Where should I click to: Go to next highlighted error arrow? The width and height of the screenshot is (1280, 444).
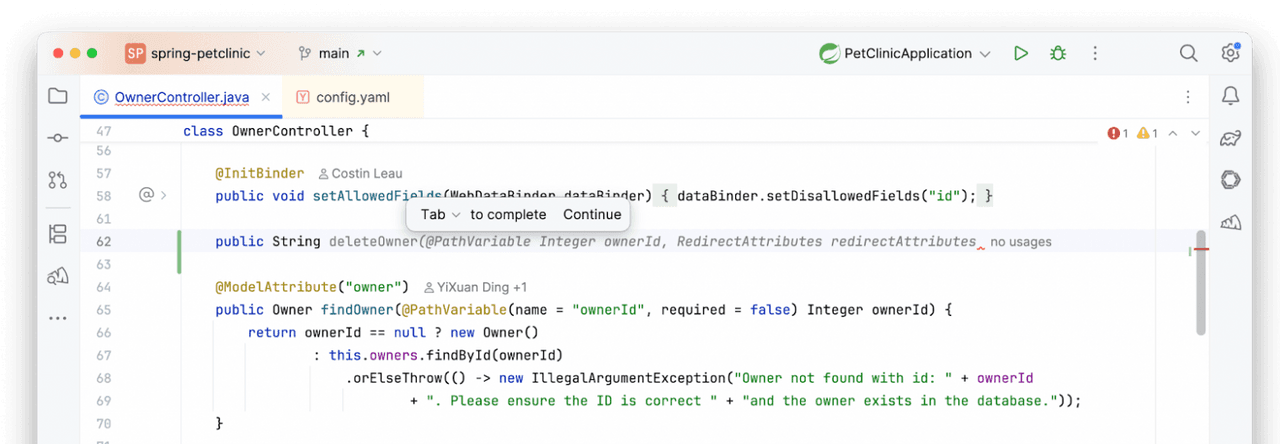[1196, 133]
